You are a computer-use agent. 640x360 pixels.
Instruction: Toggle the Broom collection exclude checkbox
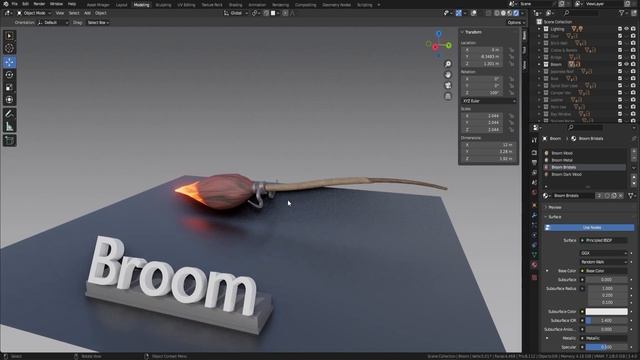click(x=620, y=64)
